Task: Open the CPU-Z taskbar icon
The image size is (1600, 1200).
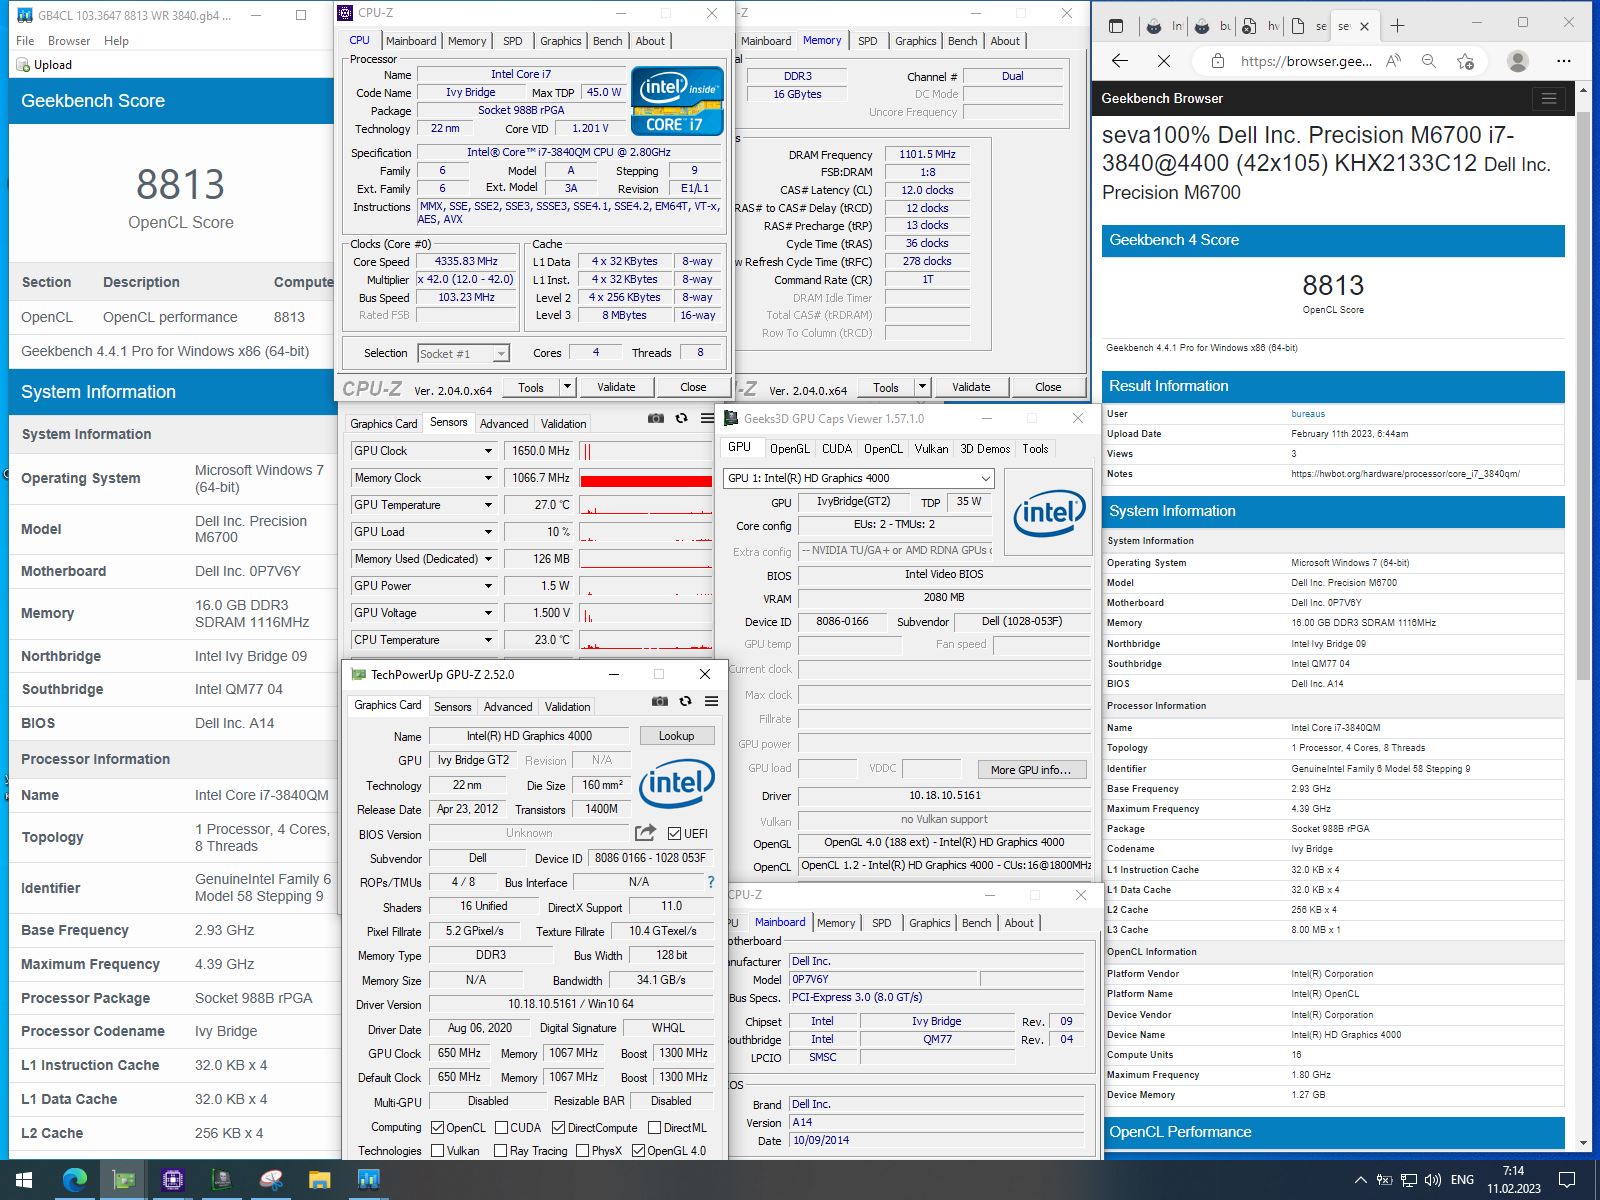Action: [172, 1180]
